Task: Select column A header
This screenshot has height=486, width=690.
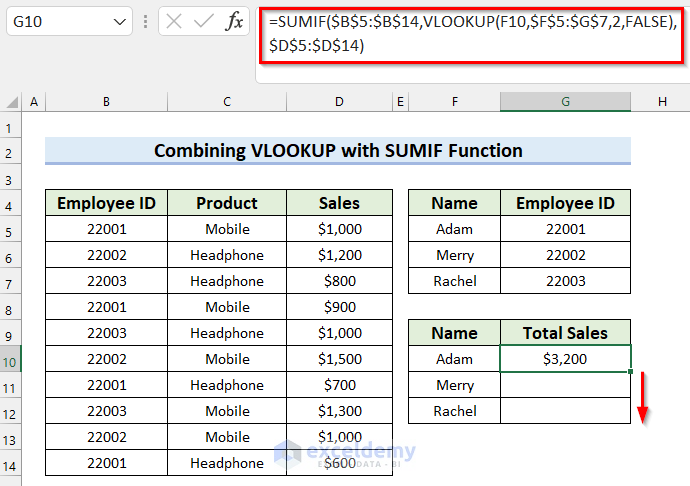Action: click(34, 102)
